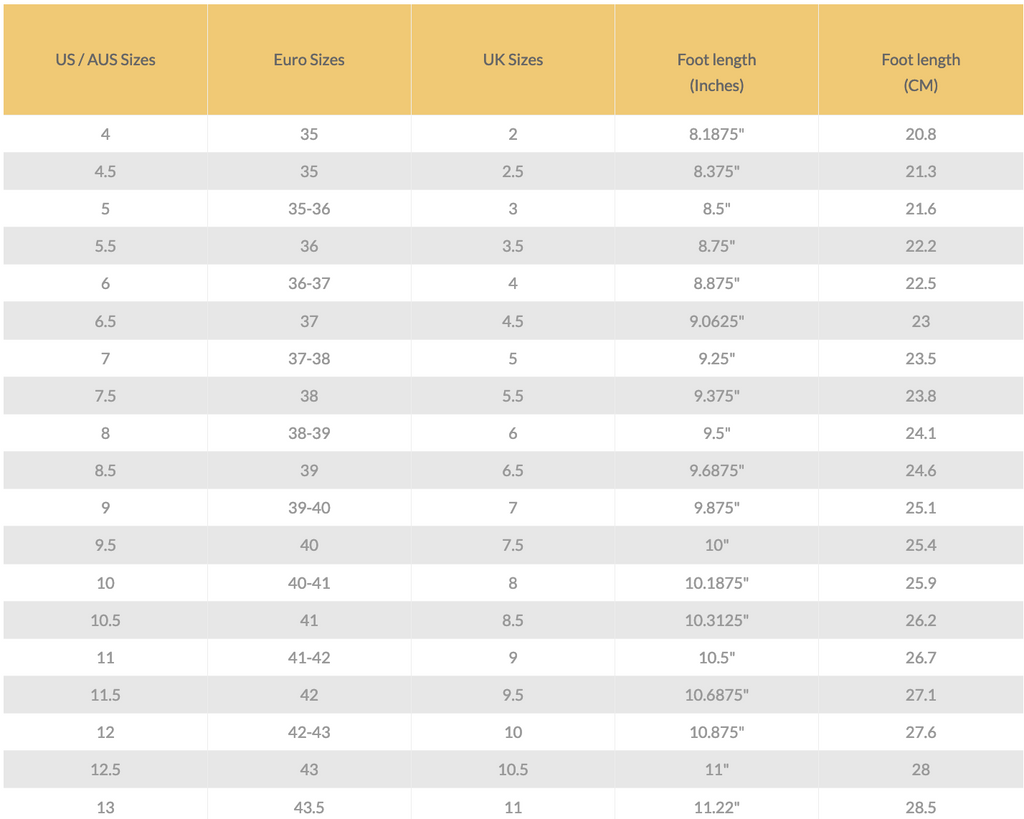Select the 8.1875" foot length cell
This screenshot has height=819, width=1024.
(716, 134)
